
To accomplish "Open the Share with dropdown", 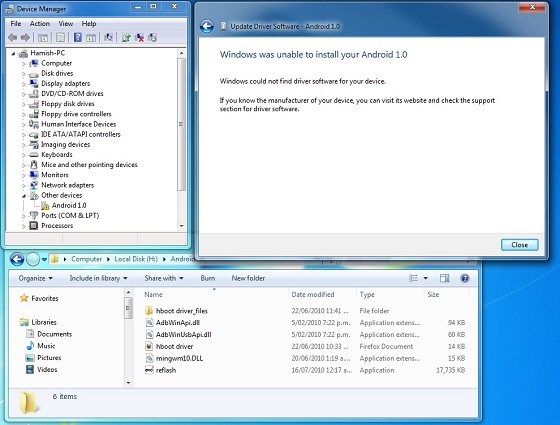I will pos(164,278).
